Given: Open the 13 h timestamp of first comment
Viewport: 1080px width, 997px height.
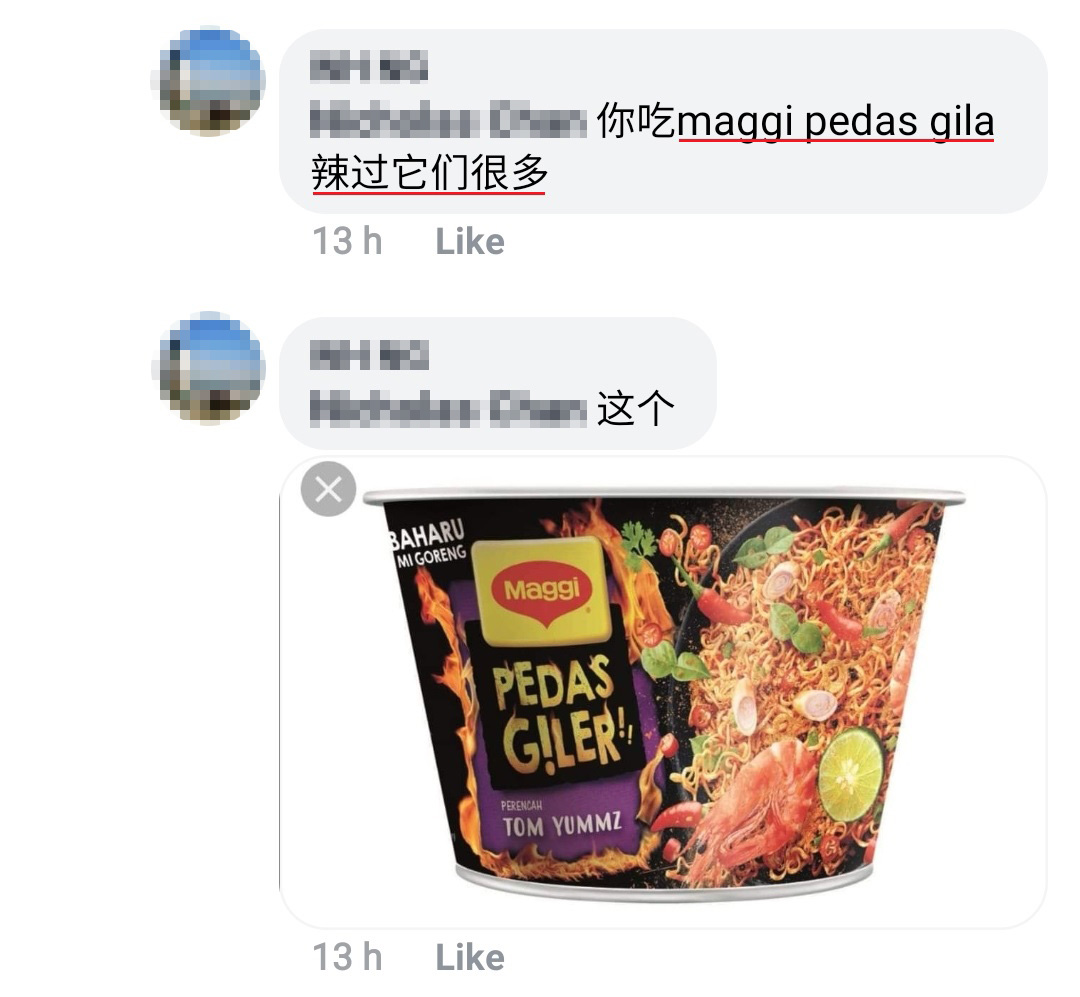Looking at the screenshot, I should [x=347, y=242].
